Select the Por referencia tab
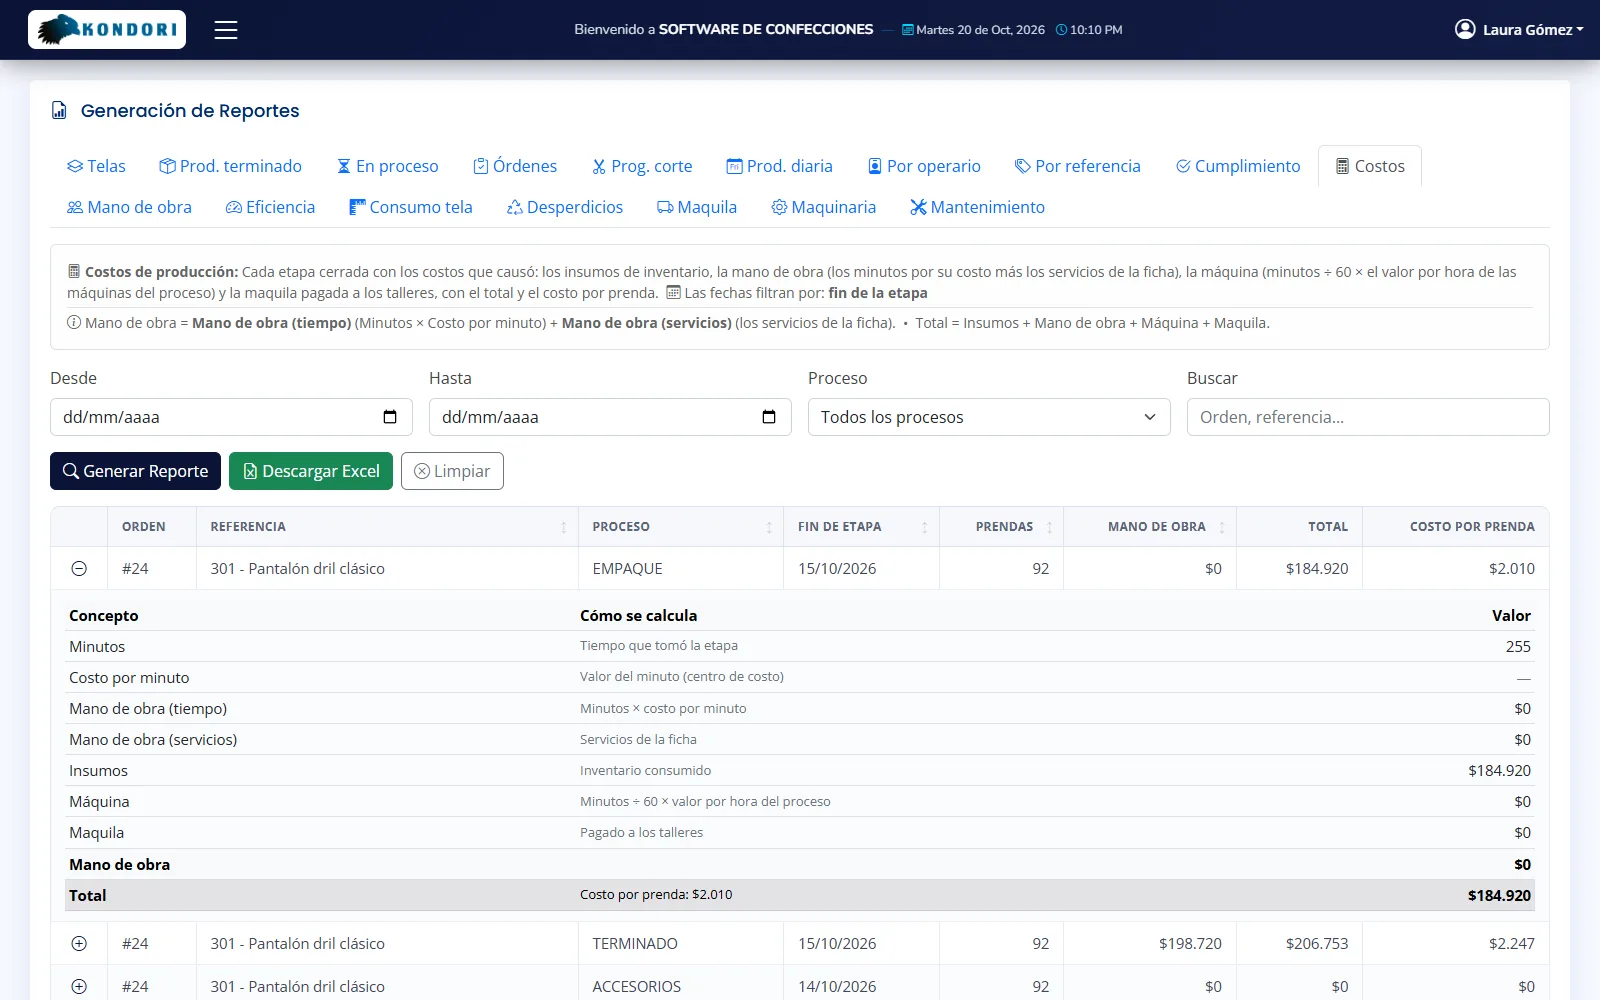 point(1077,166)
